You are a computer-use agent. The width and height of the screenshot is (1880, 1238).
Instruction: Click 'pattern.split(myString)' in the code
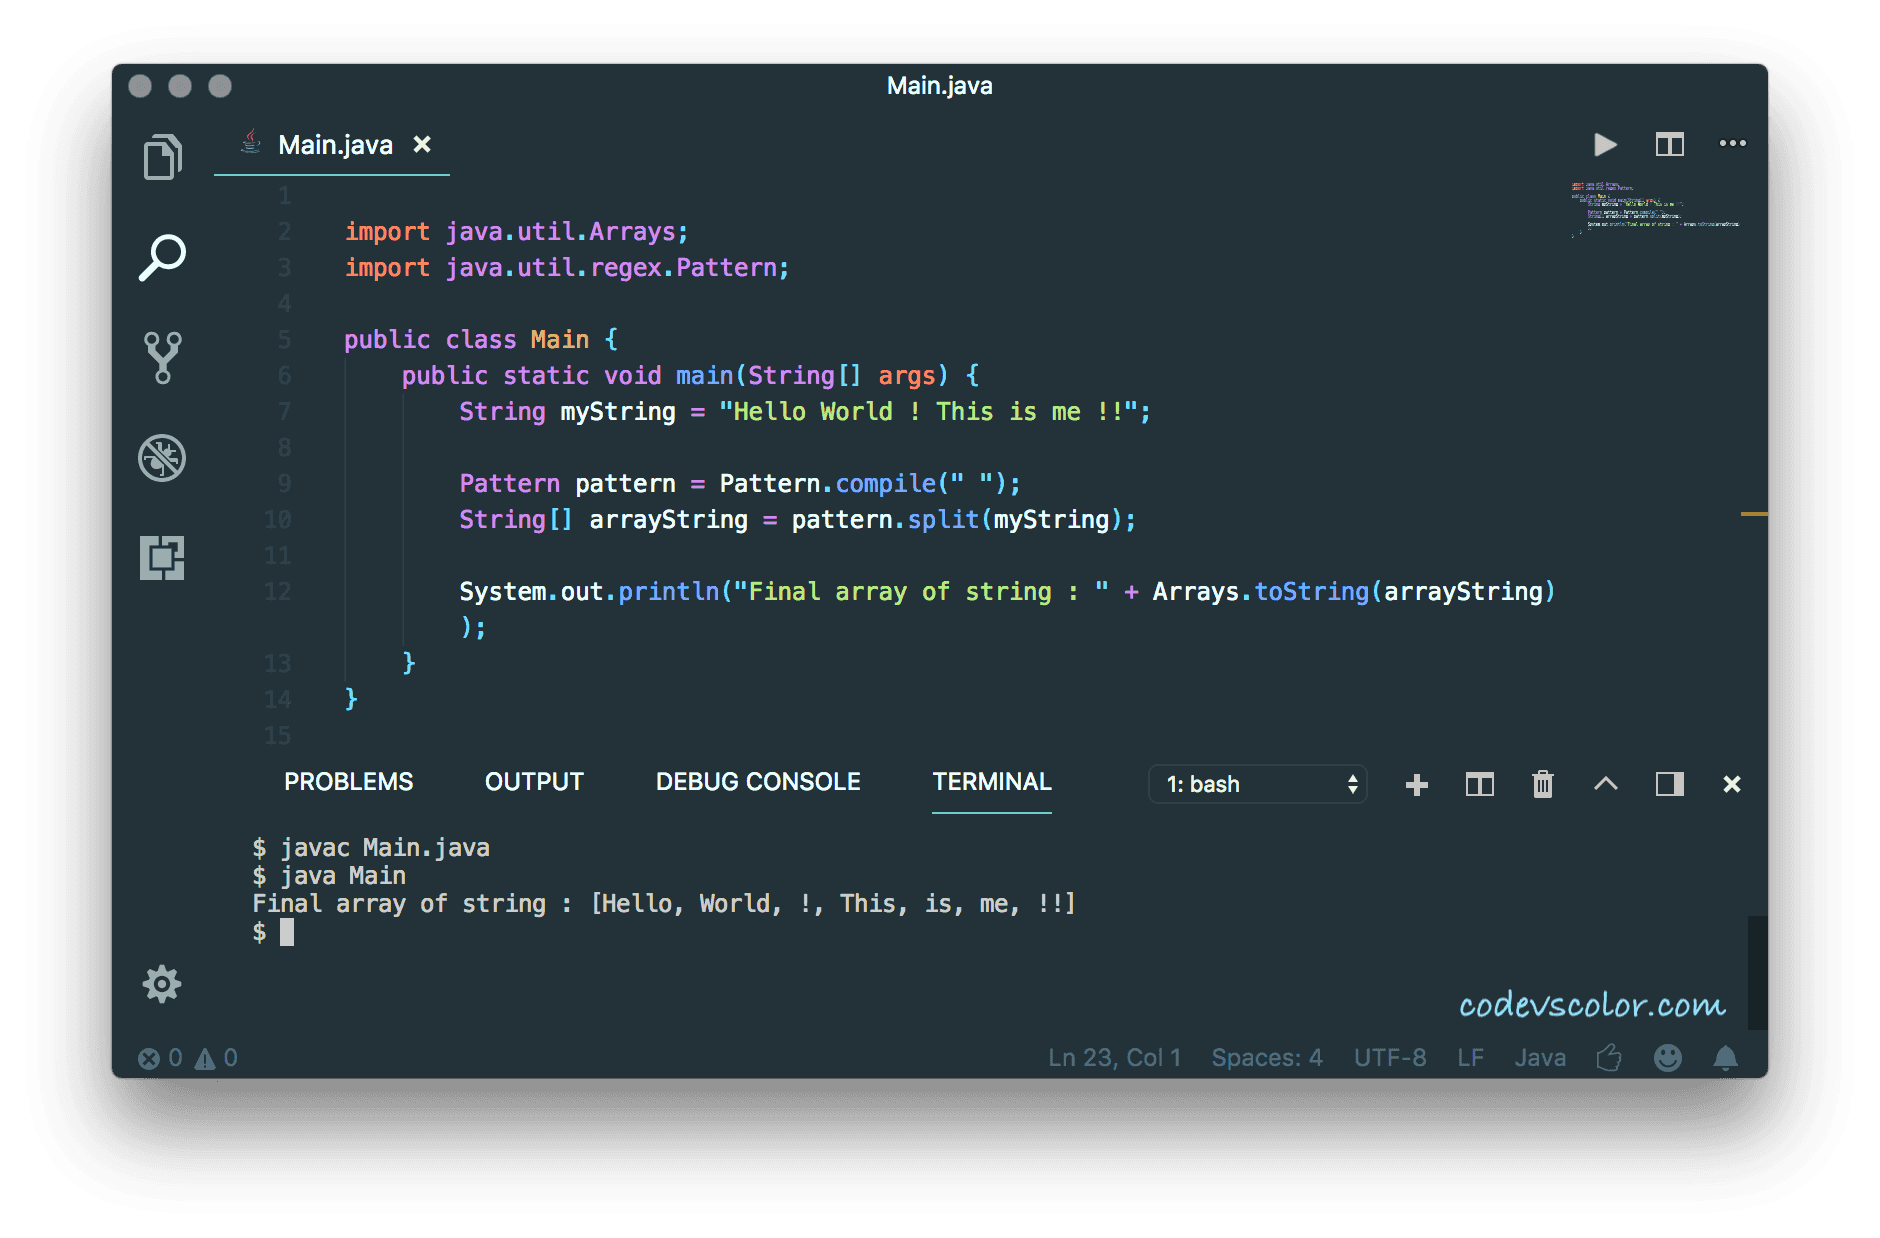(957, 520)
